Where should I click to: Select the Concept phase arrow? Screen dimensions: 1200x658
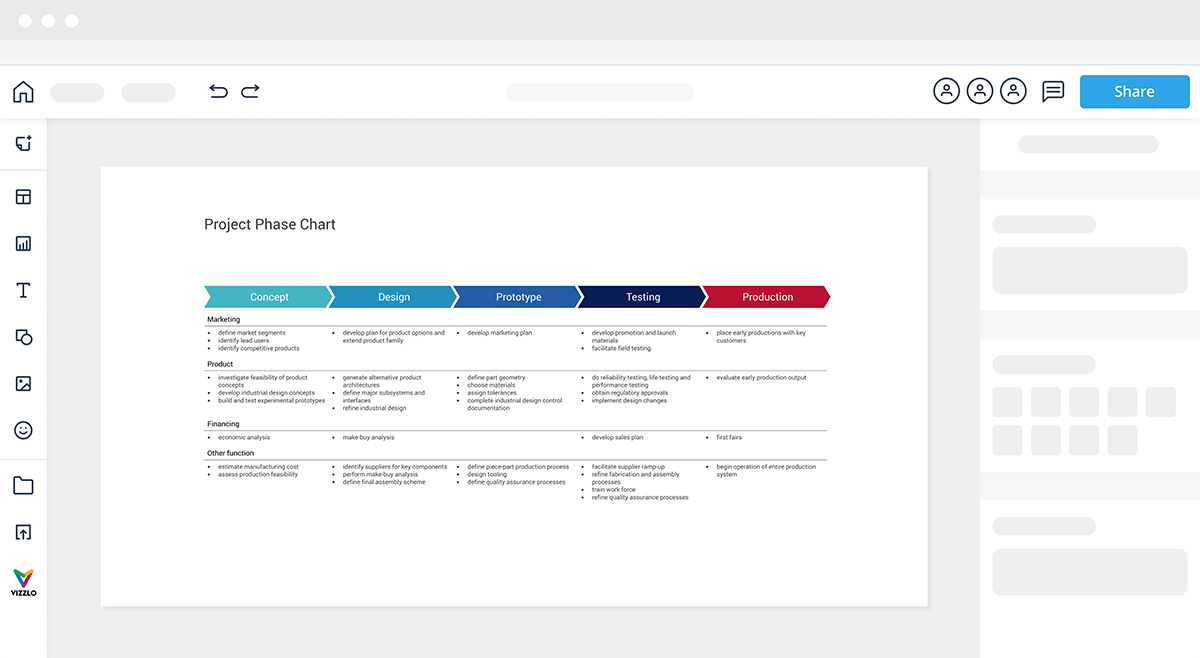click(x=268, y=297)
